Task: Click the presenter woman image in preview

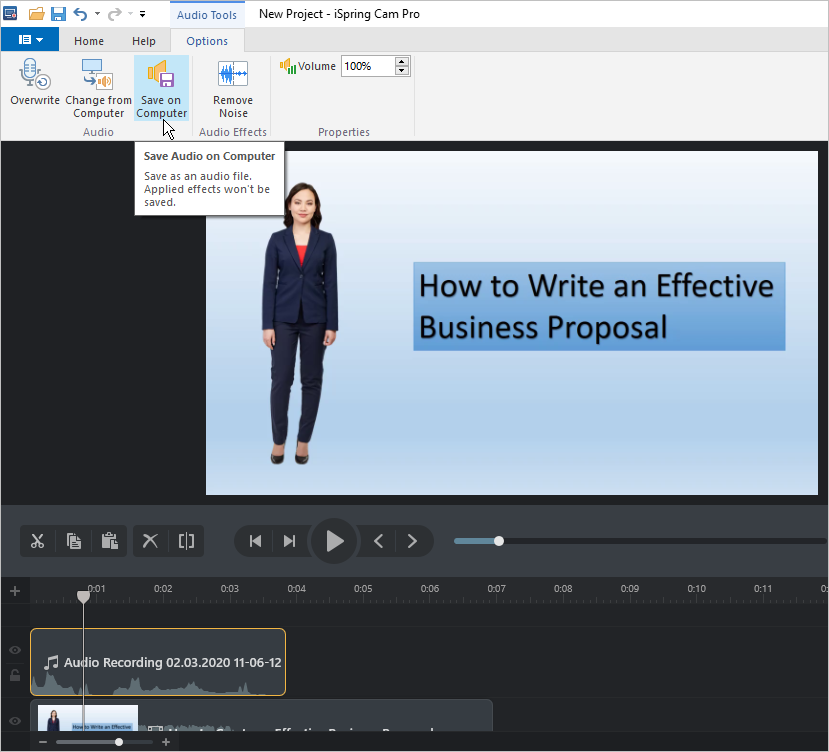Action: (x=300, y=324)
